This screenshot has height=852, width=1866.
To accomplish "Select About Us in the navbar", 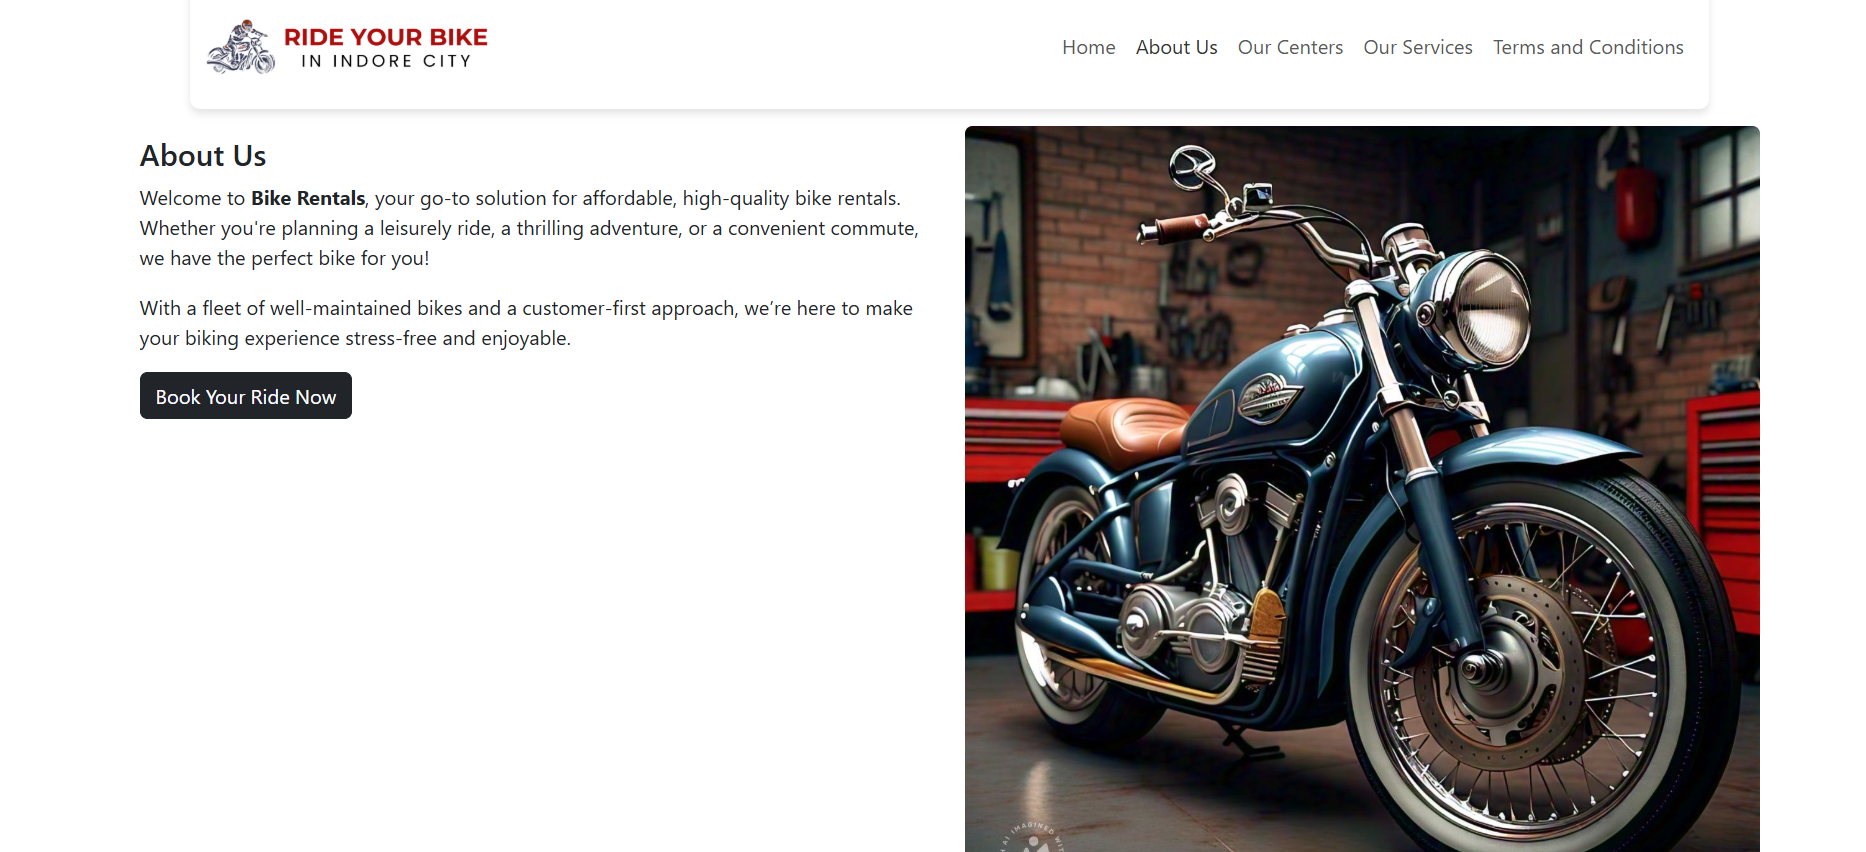I will click(x=1176, y=47).
